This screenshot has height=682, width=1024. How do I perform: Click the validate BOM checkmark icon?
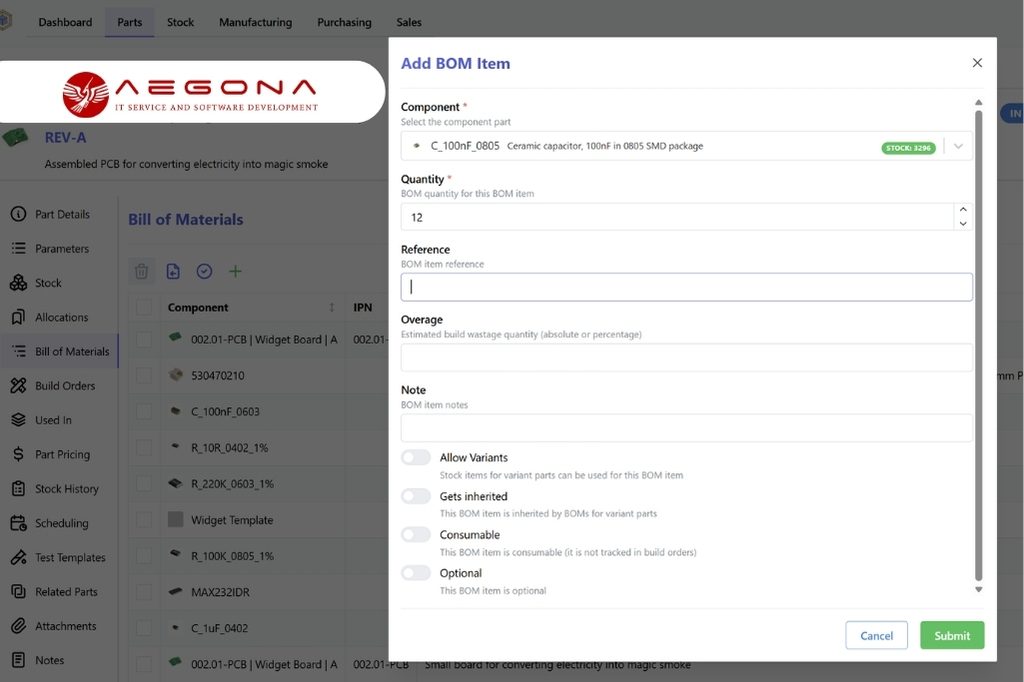[204, 271]
